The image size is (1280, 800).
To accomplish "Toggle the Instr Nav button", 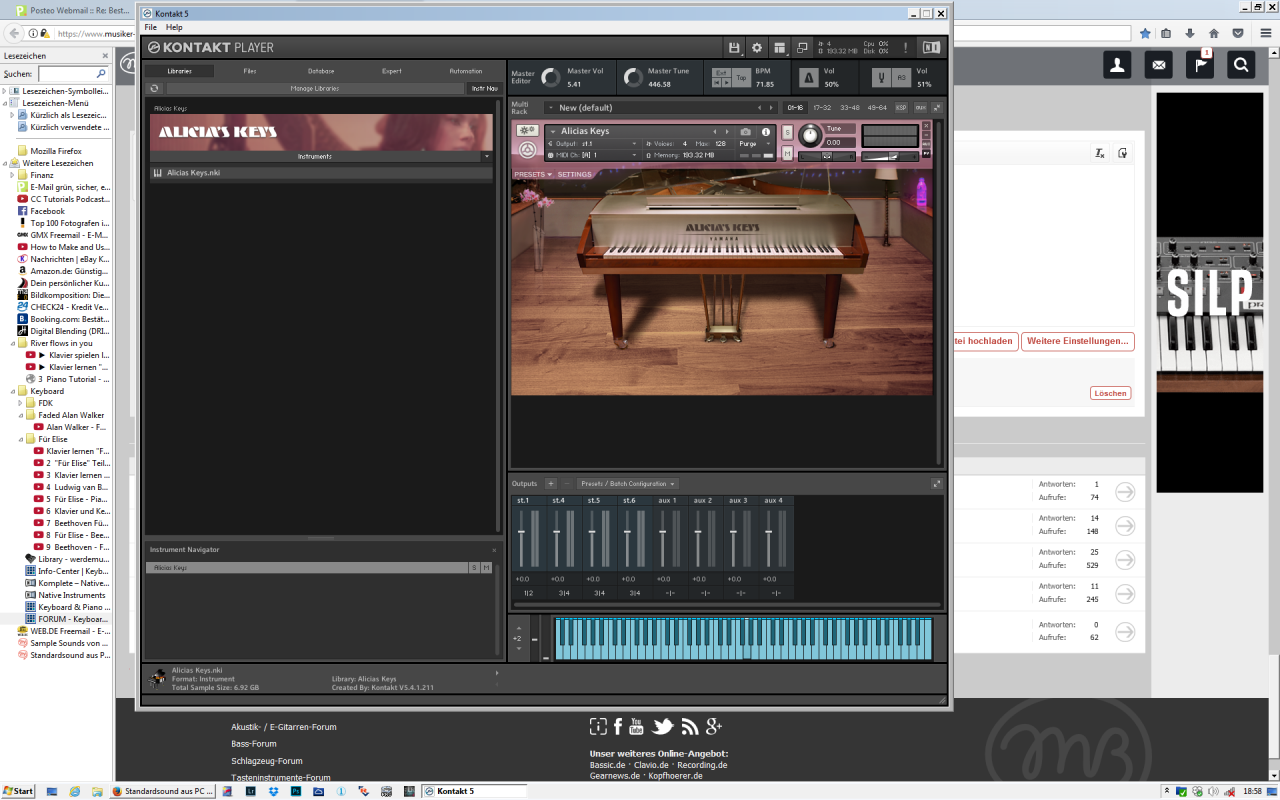I will [x=484, y=88].
